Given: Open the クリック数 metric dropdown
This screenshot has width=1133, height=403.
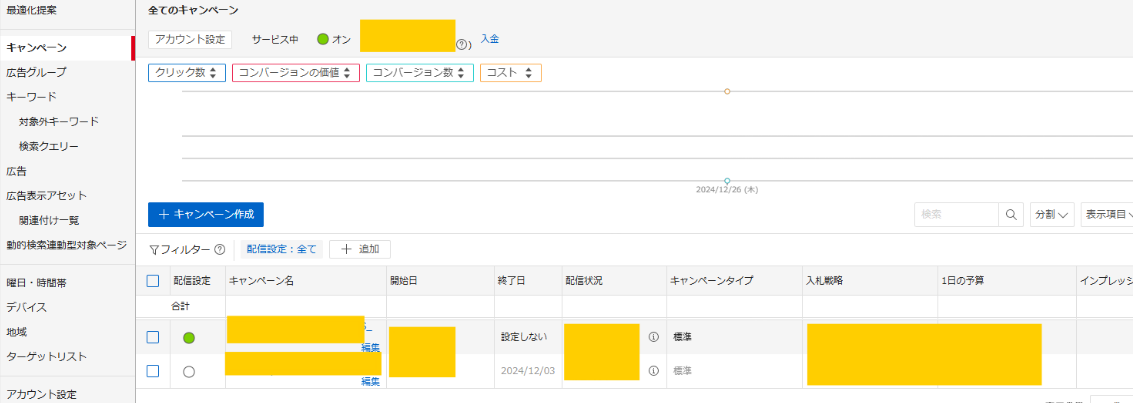Looking at the screenshot, I should click(x=186, y=73).
